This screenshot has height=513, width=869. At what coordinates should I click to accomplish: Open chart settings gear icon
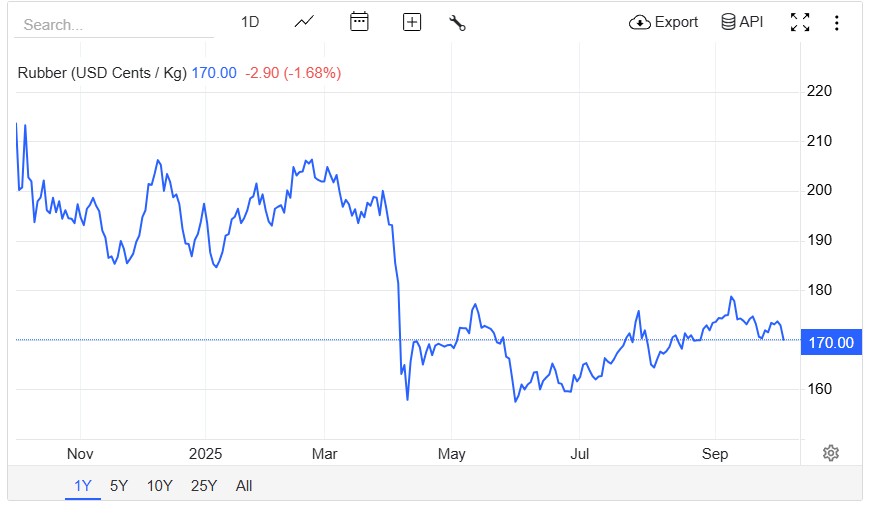click(830, 453)
